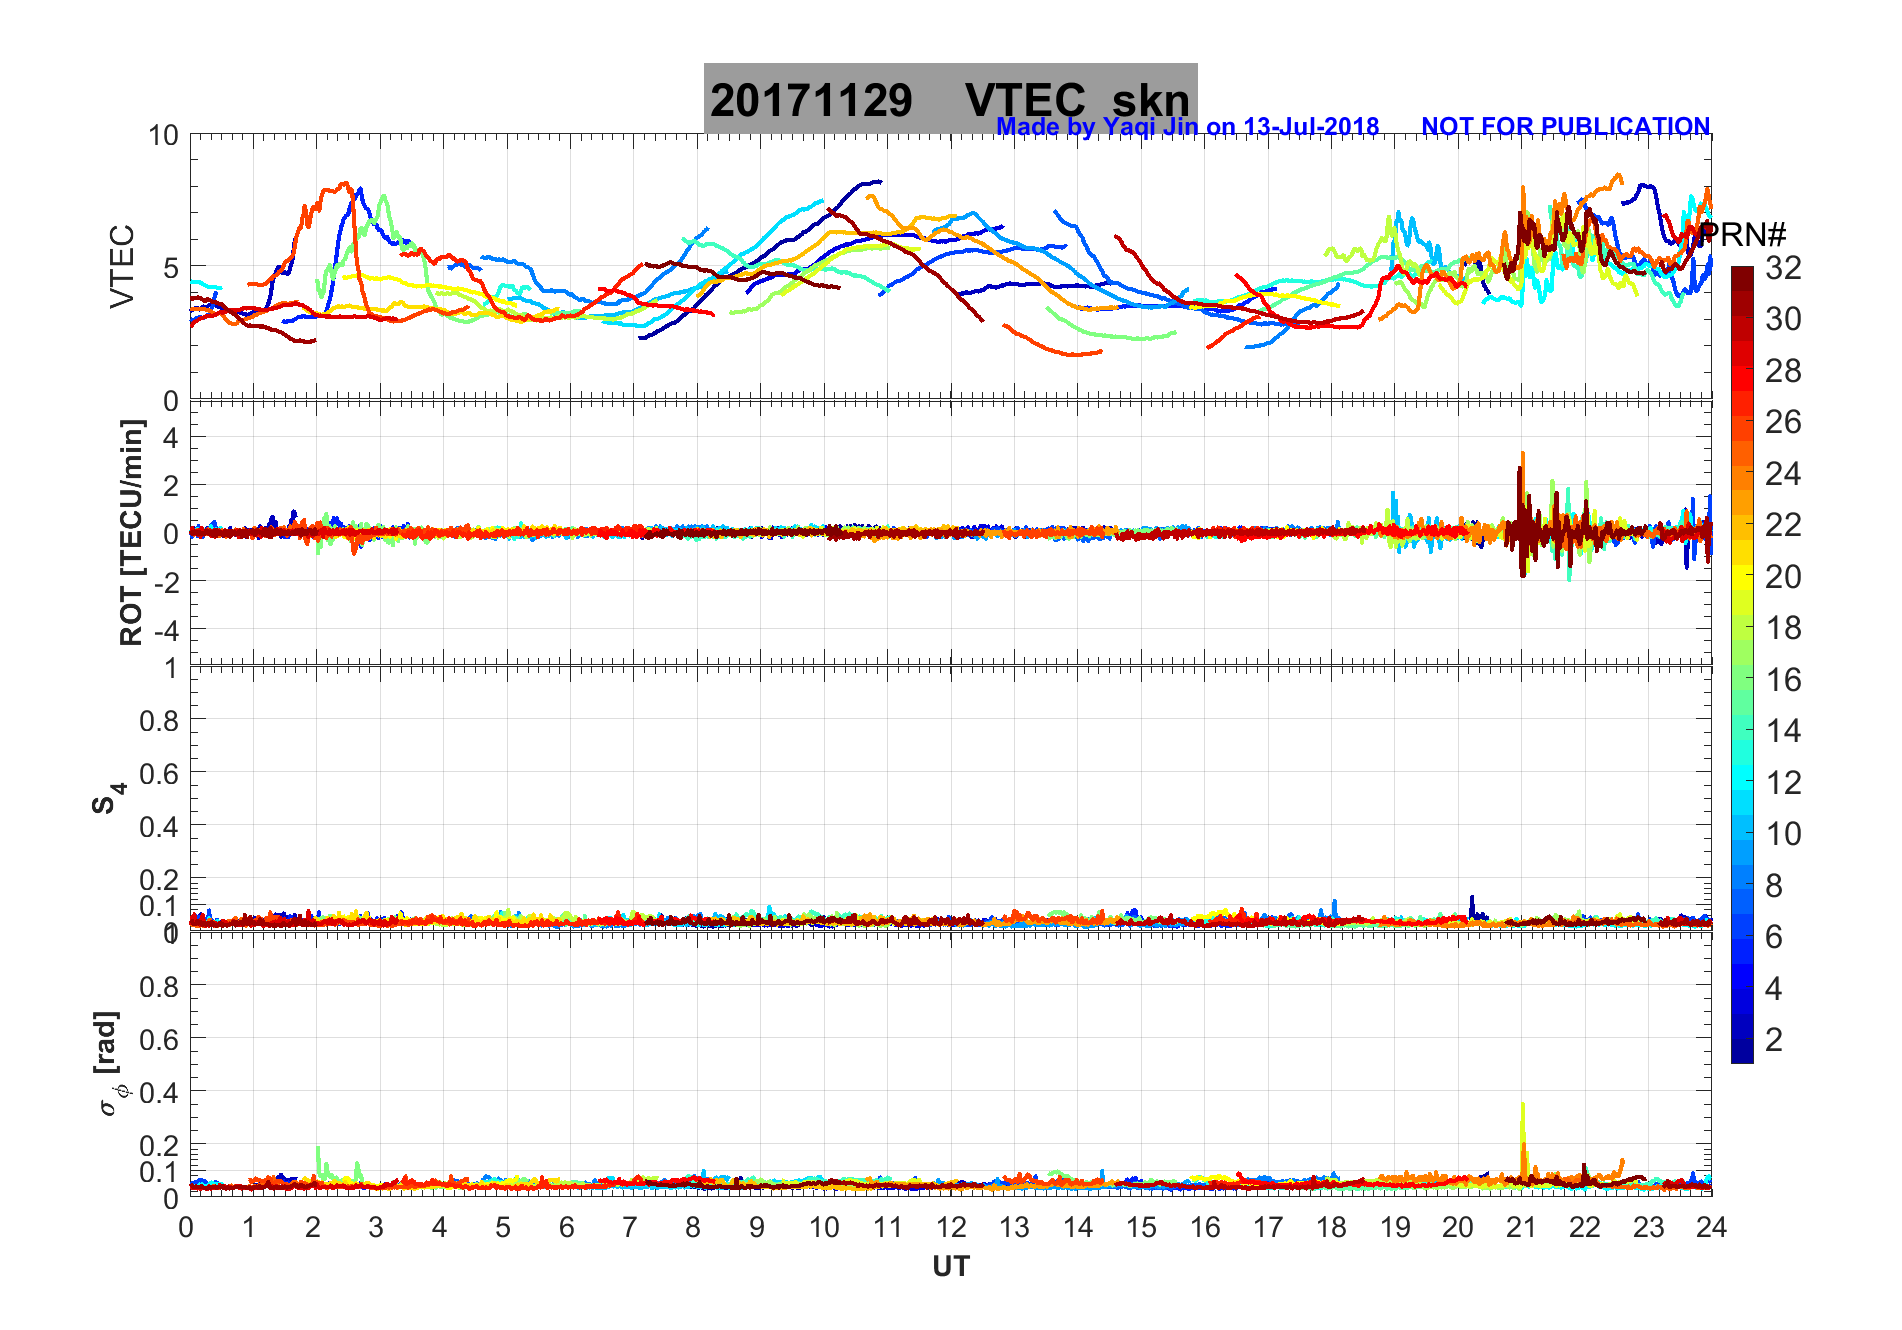This screenshot has width=1902, height=1330.
Task: Click the plot title '20171129 VTEC skn'
Action: pyautogui.click(x=950, y=100)
